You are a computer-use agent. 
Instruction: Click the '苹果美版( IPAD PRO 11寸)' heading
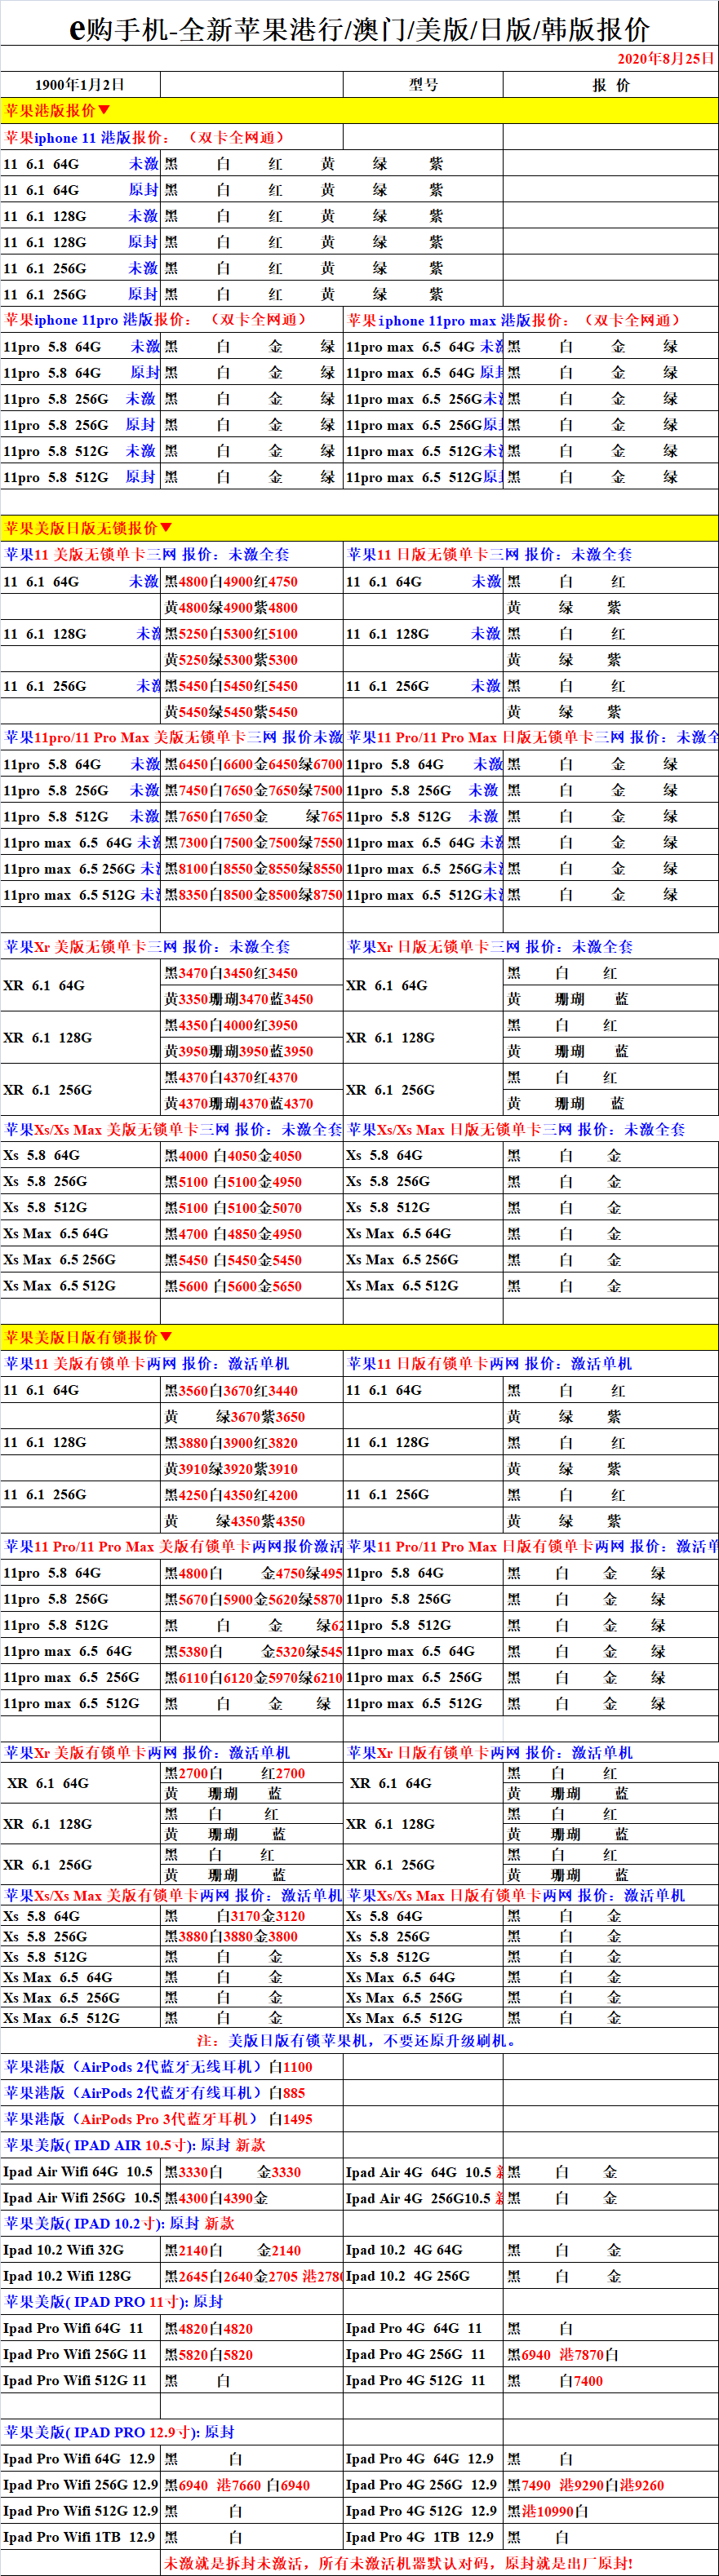[113, 2301]
